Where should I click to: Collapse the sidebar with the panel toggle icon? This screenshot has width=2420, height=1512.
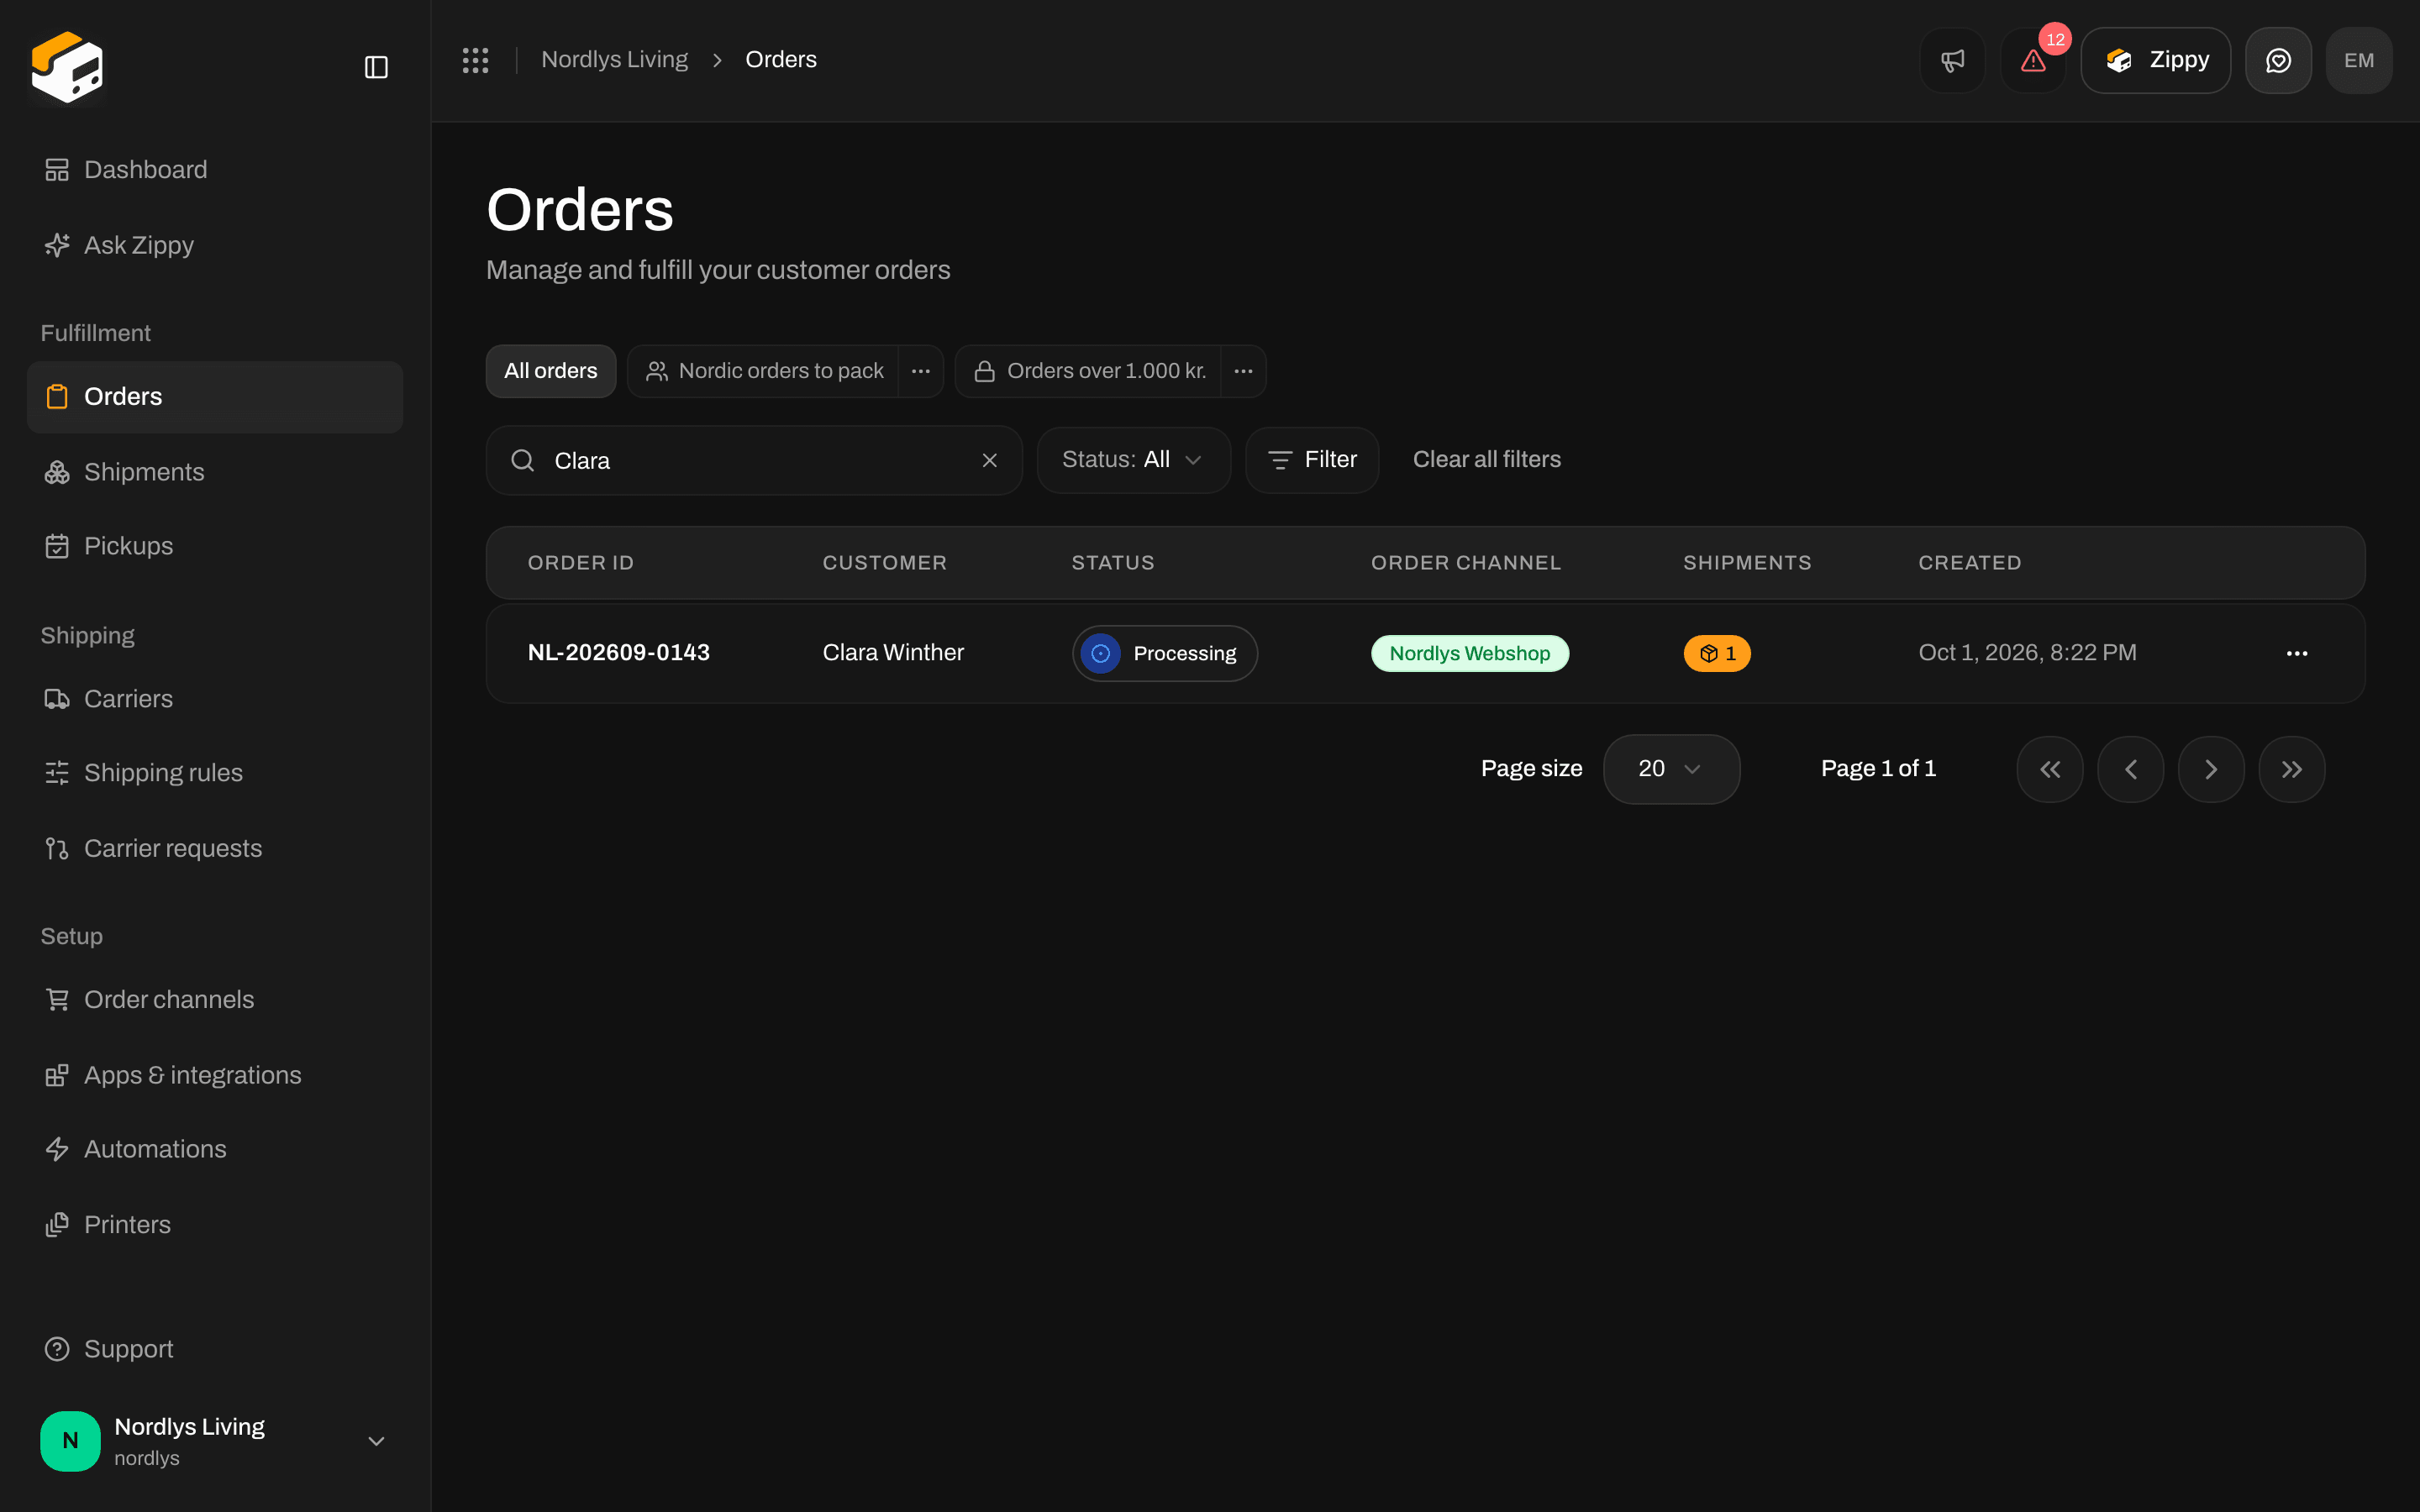coord(376,67)
